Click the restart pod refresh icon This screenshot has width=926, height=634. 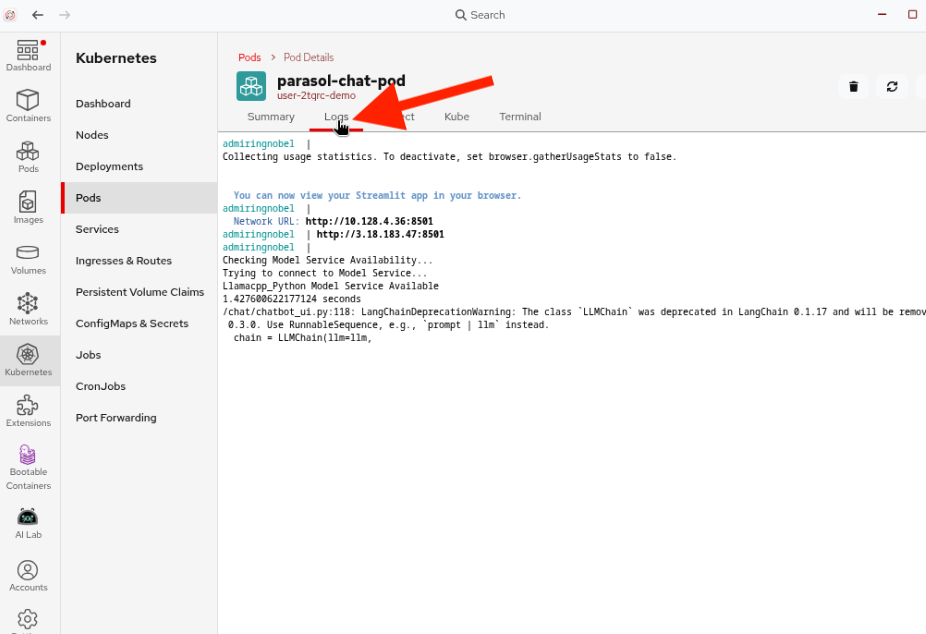click(892, 87)
